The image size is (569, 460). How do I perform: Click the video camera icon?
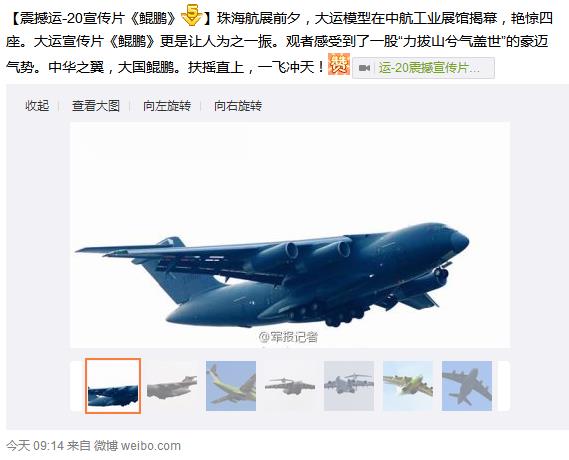click(x=364, y=68)
